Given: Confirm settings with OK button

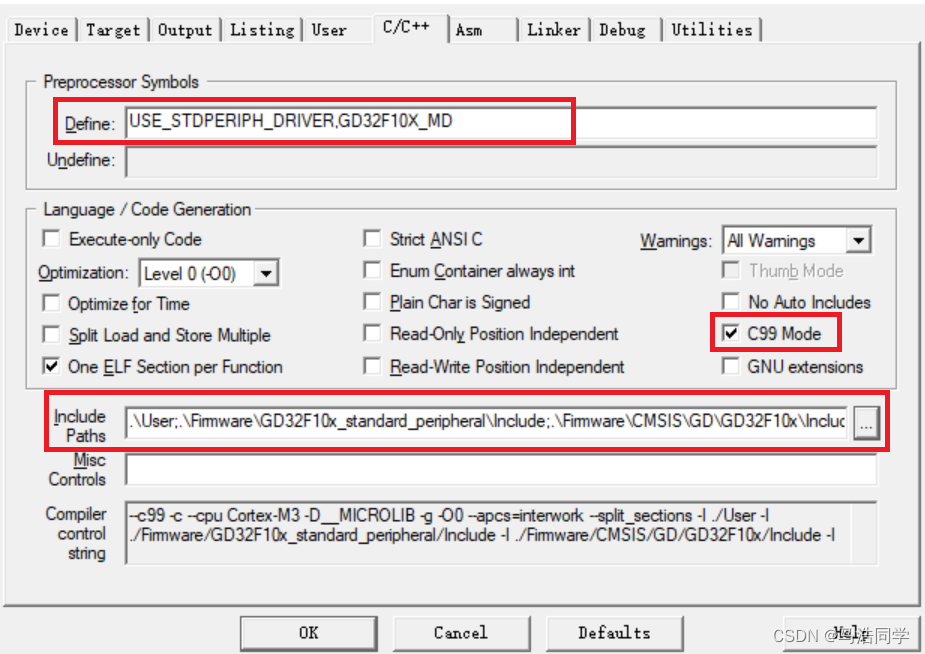Looking at the screenshot, I should pyautogui.click(x=309, y=633).
